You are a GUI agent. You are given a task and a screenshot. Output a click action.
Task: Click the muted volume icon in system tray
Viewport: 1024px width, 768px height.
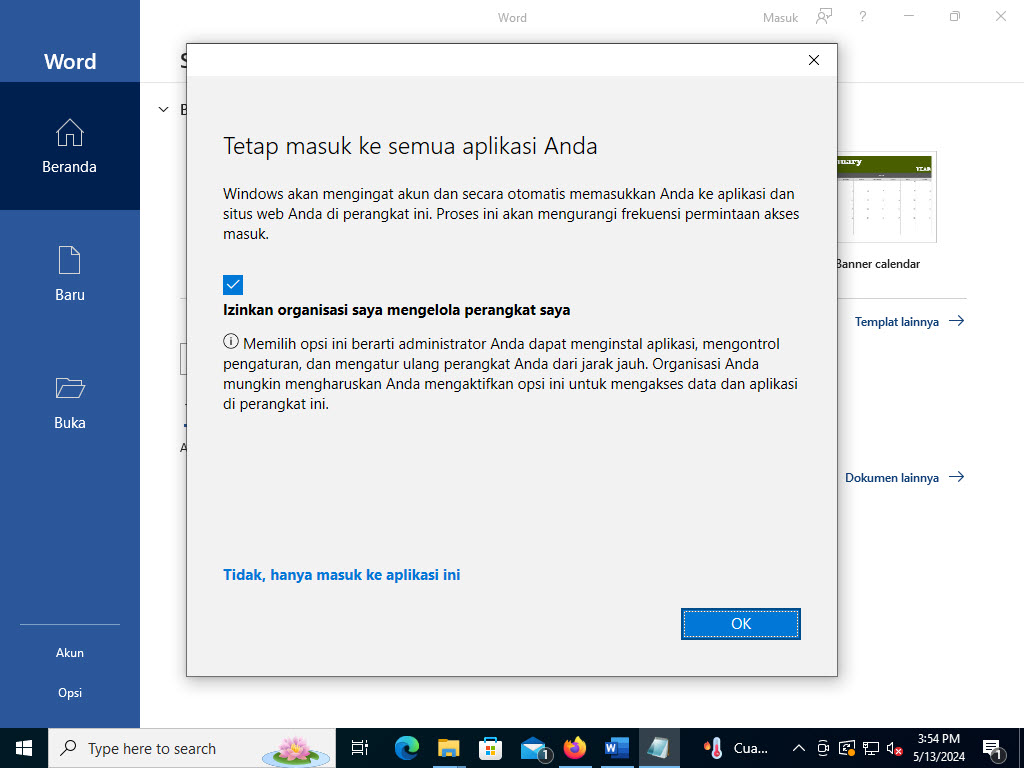(893, 748)
